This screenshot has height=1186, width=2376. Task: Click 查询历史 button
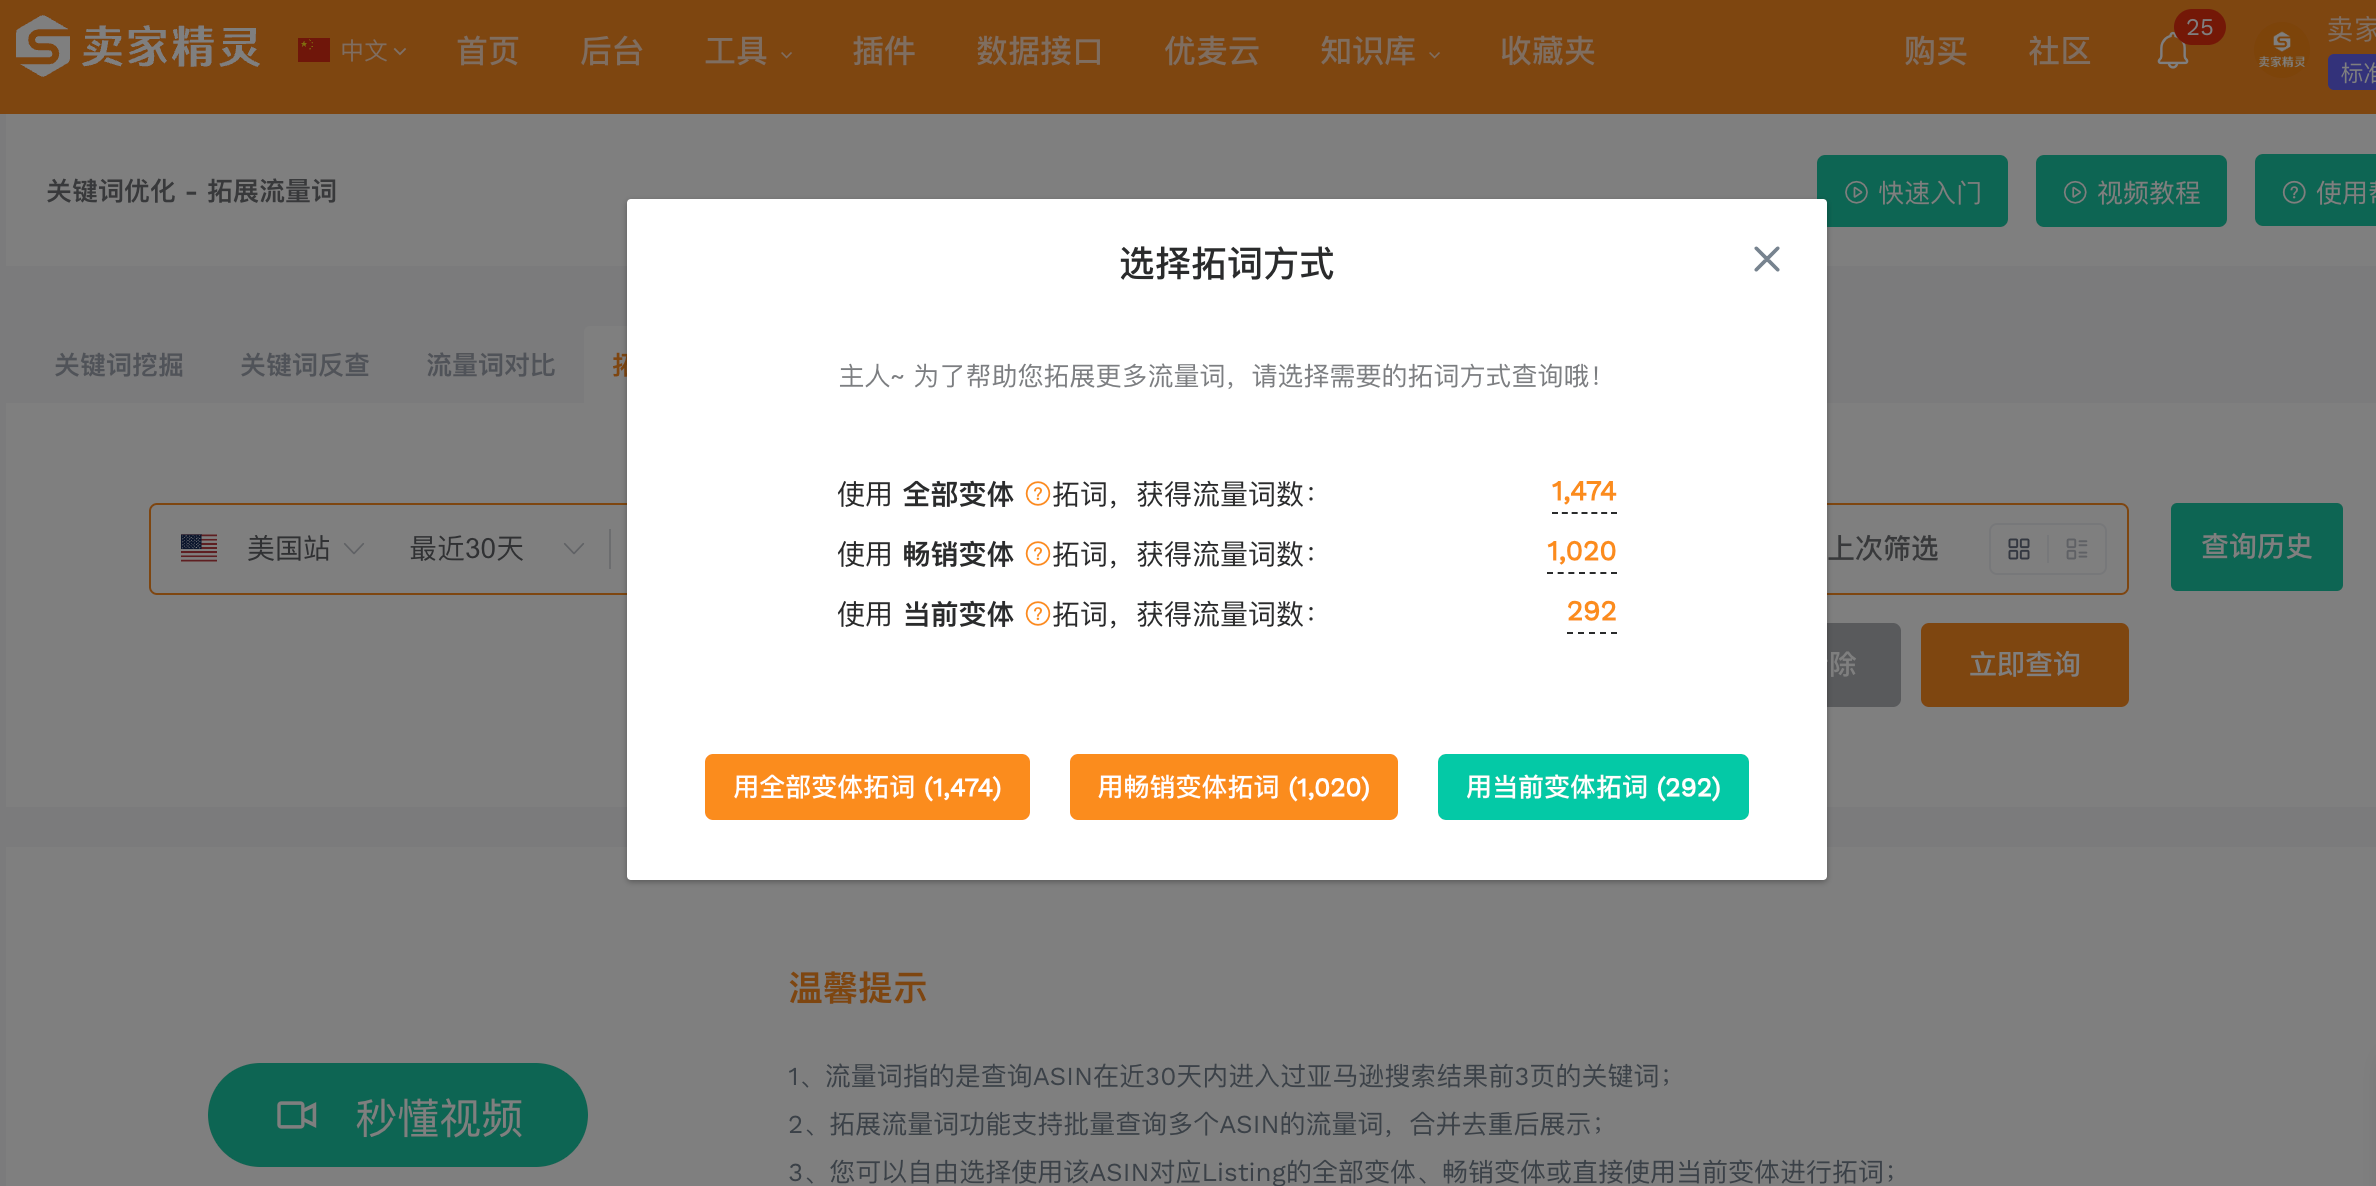point(2256,547)
